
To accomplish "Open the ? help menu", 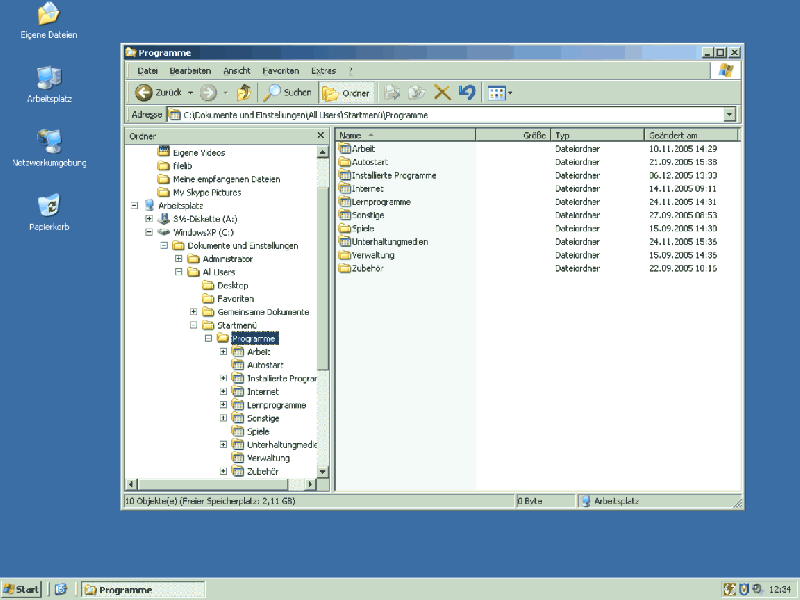I will pyautogui.click(x=351, y=71).
